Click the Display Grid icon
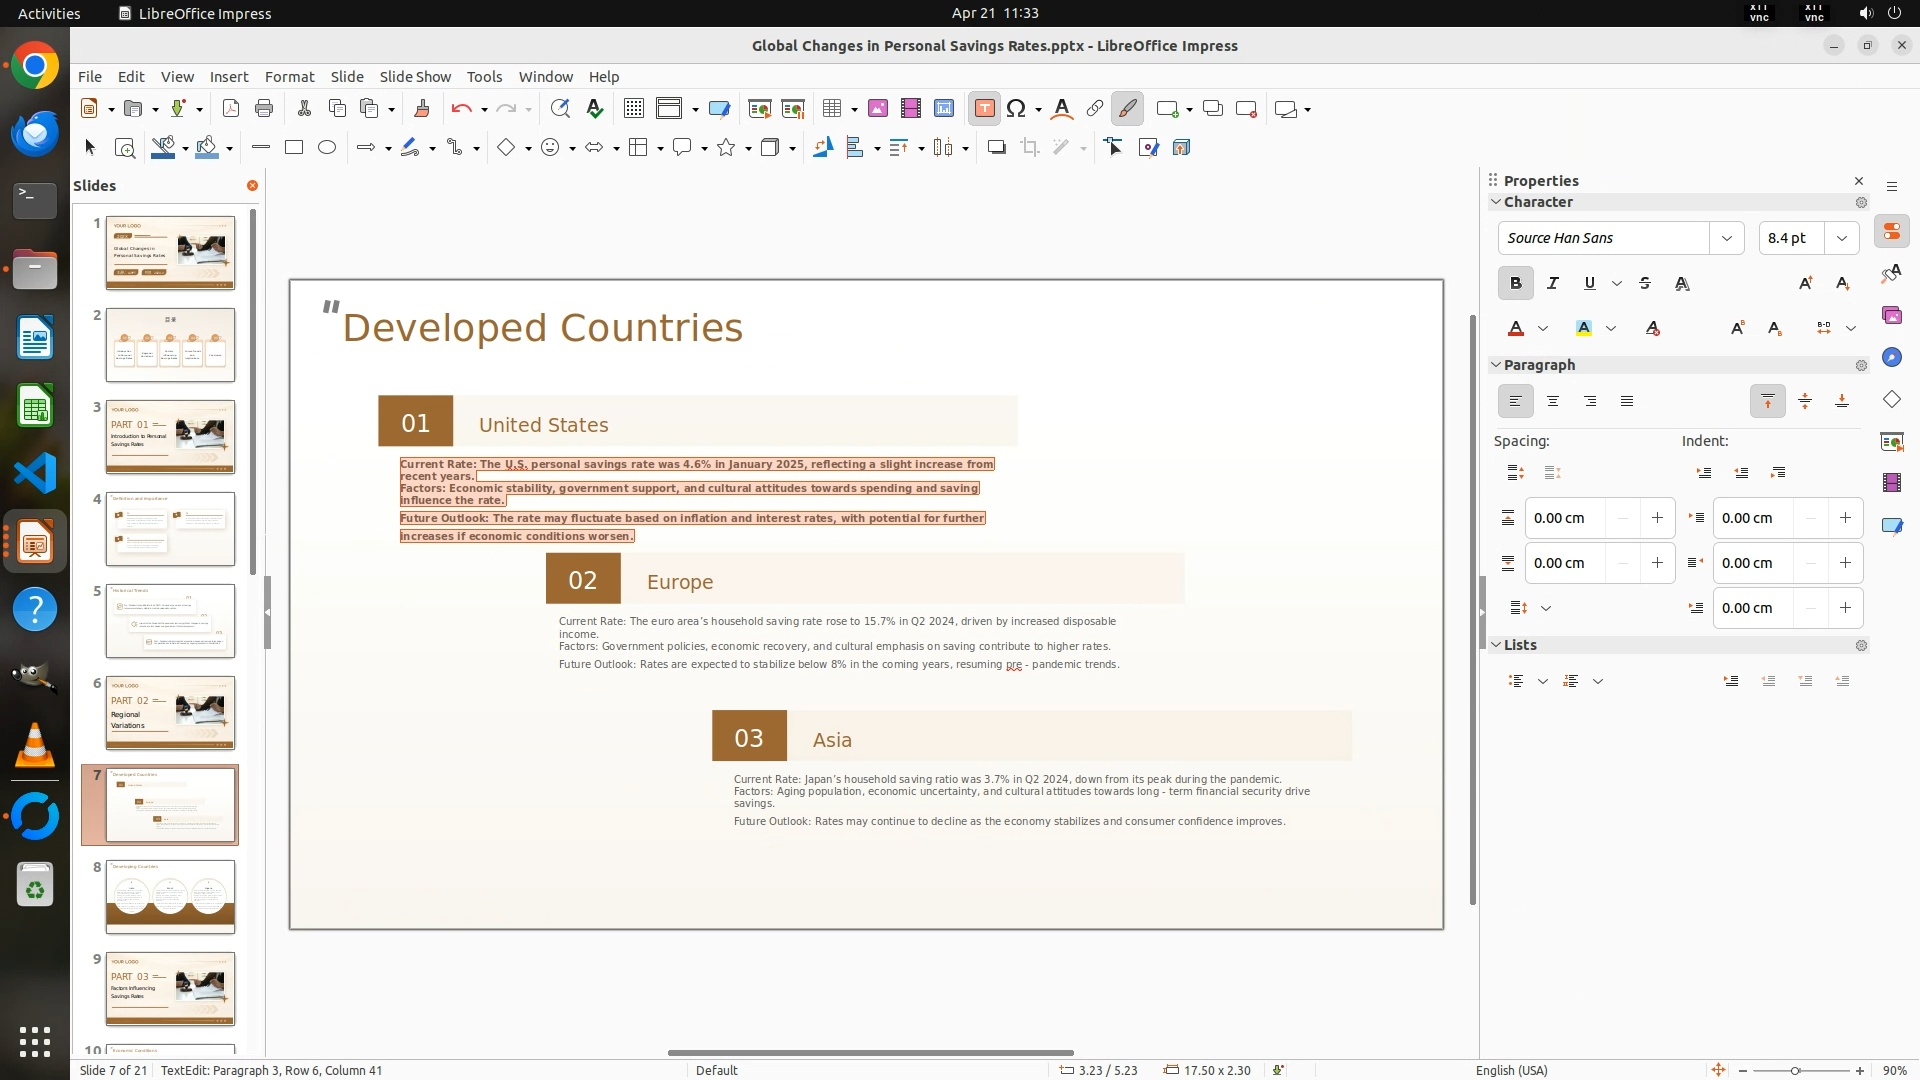 [x=633, y=109]
